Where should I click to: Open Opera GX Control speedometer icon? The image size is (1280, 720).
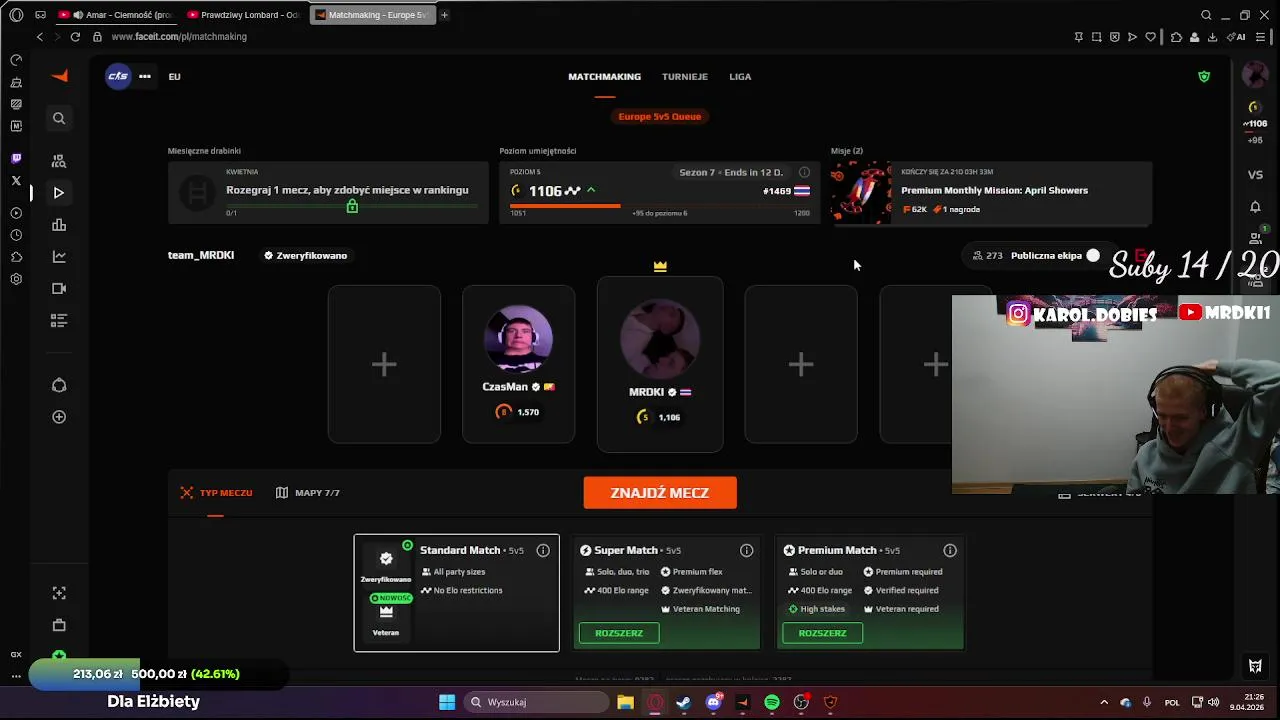pos(16,60)
